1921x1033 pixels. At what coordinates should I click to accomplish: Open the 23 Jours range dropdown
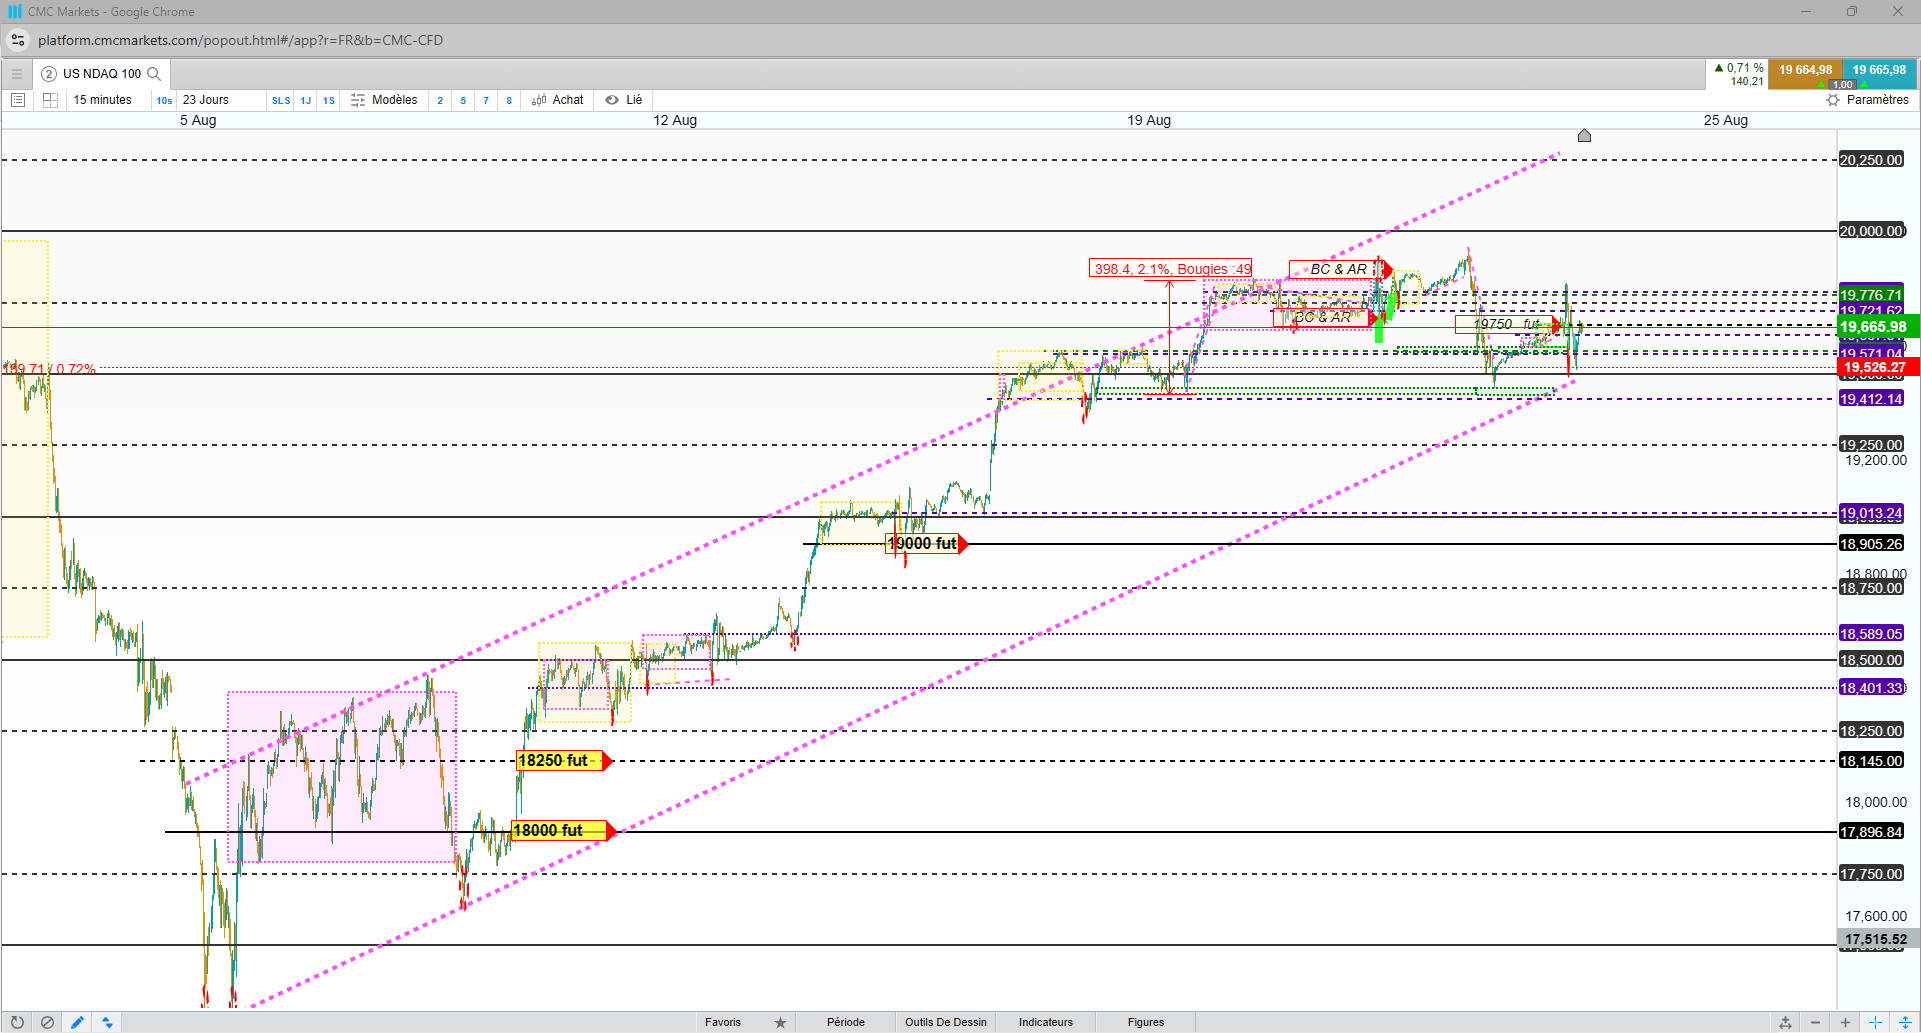pos(206,100)
